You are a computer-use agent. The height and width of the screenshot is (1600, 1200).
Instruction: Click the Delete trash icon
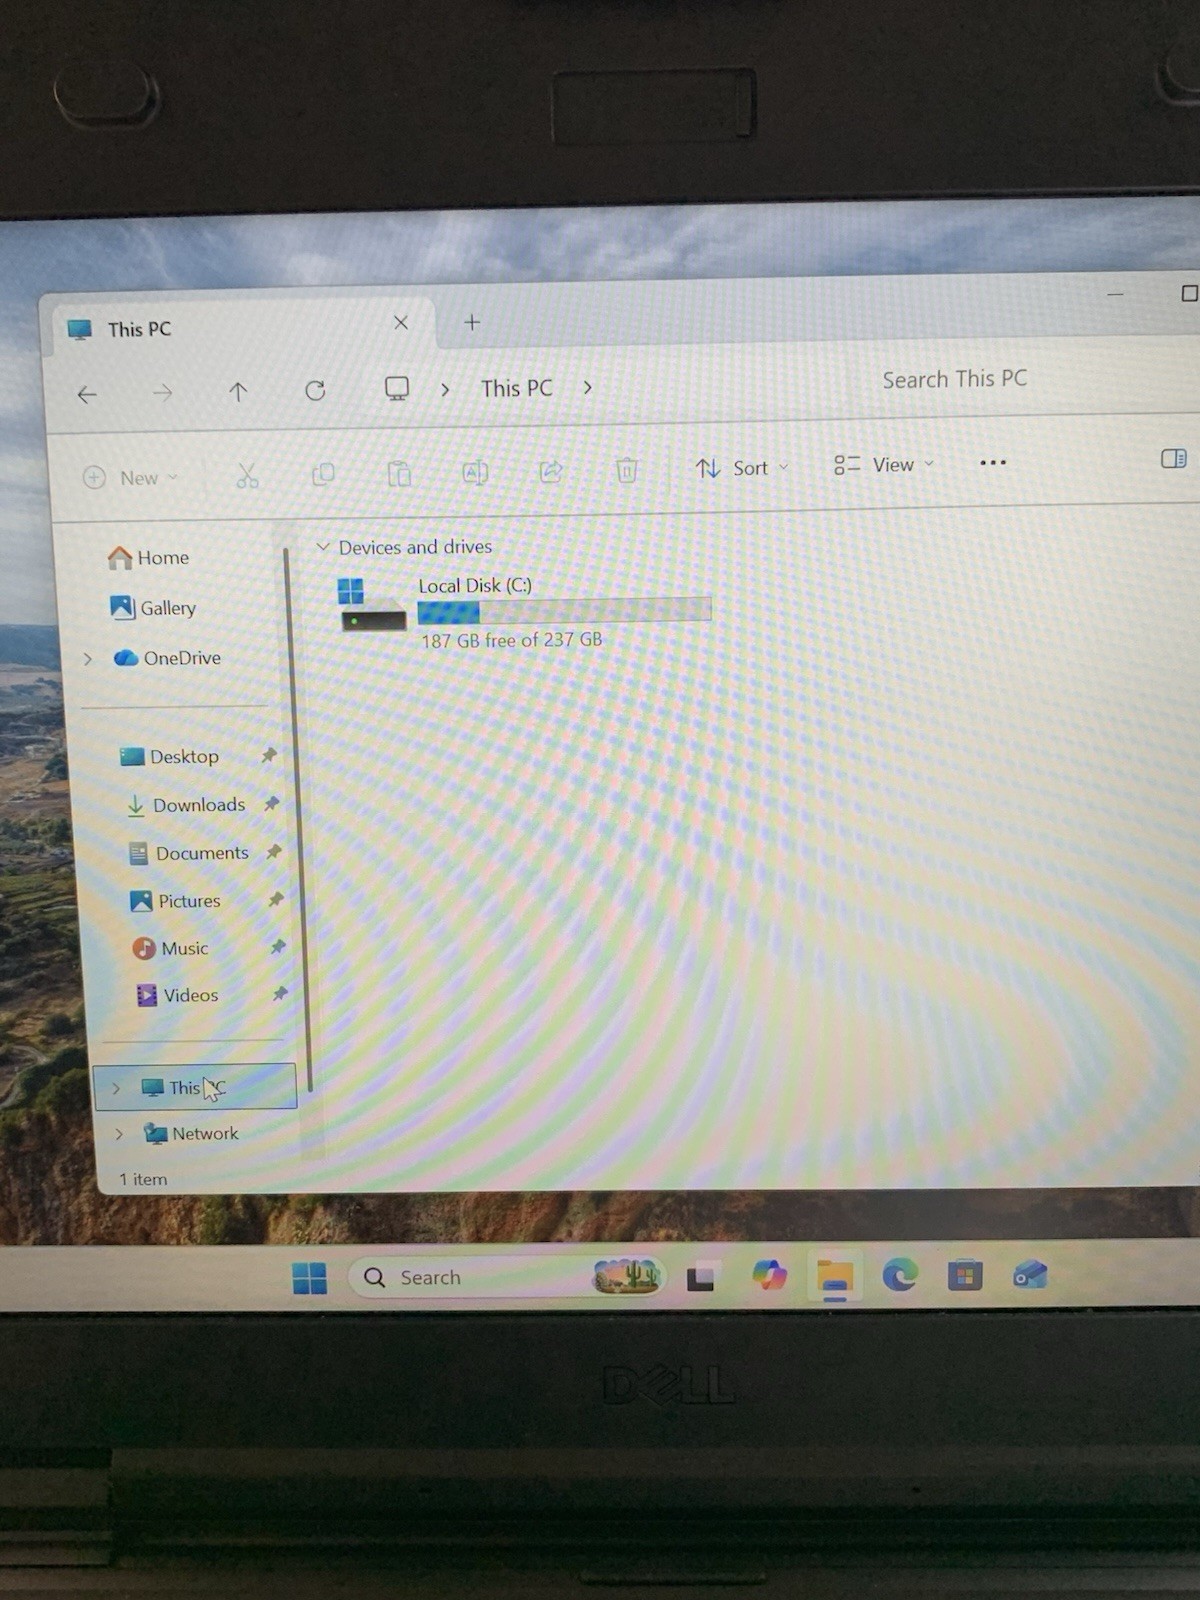[x=627, y=470]
